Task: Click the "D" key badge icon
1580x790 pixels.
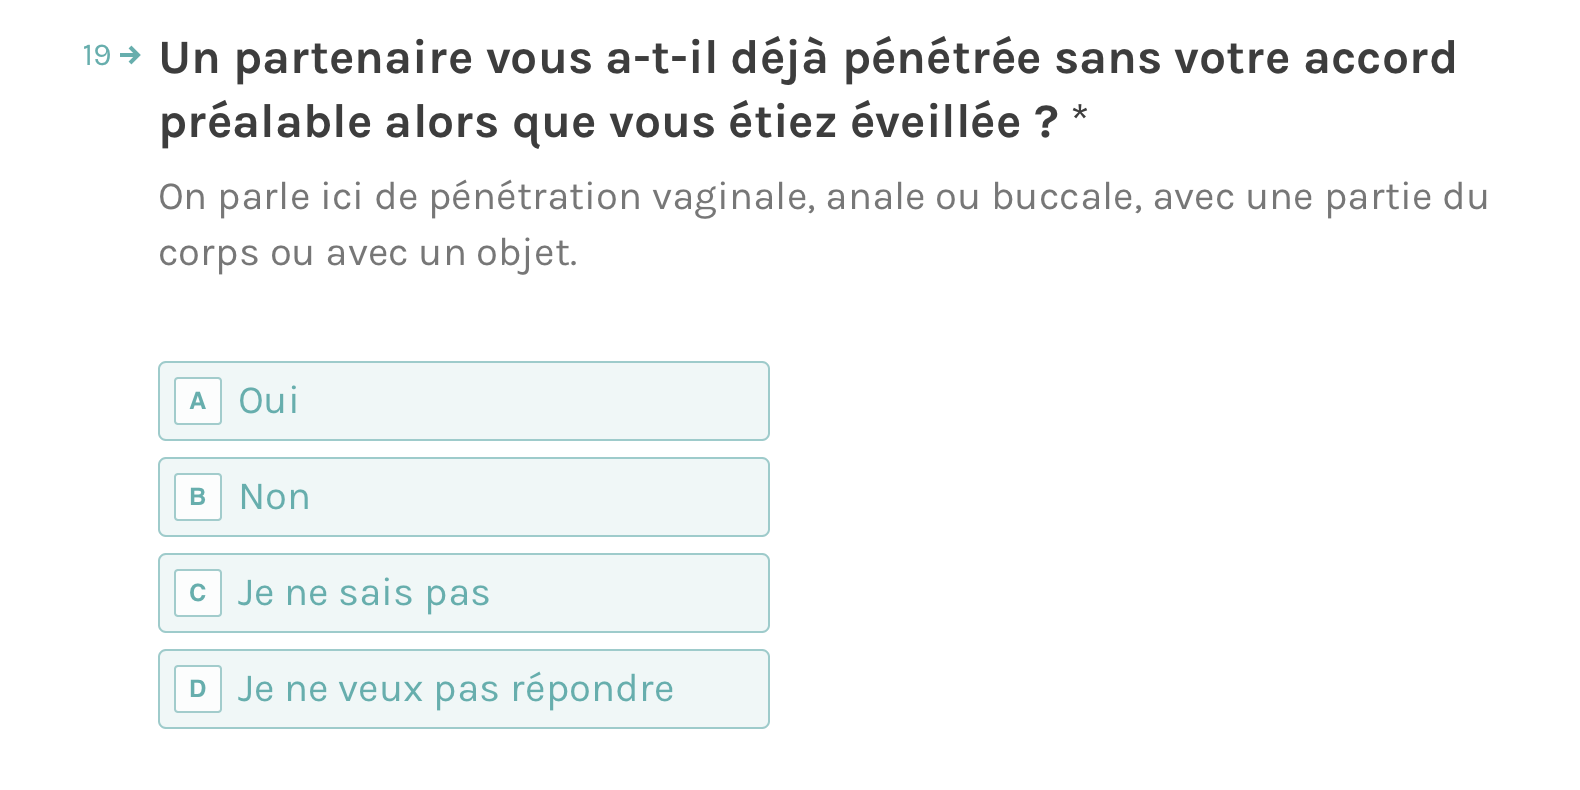Action: tap(198, 689)
